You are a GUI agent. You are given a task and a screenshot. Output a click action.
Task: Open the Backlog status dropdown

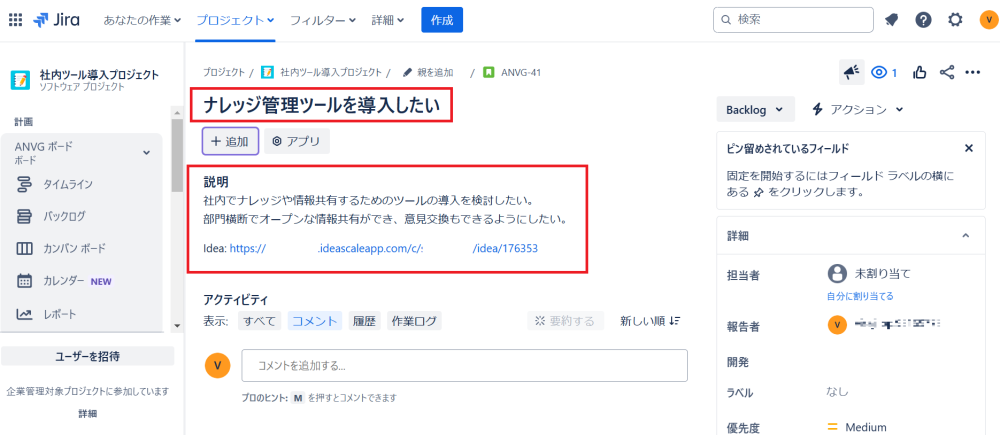[756, 109]
